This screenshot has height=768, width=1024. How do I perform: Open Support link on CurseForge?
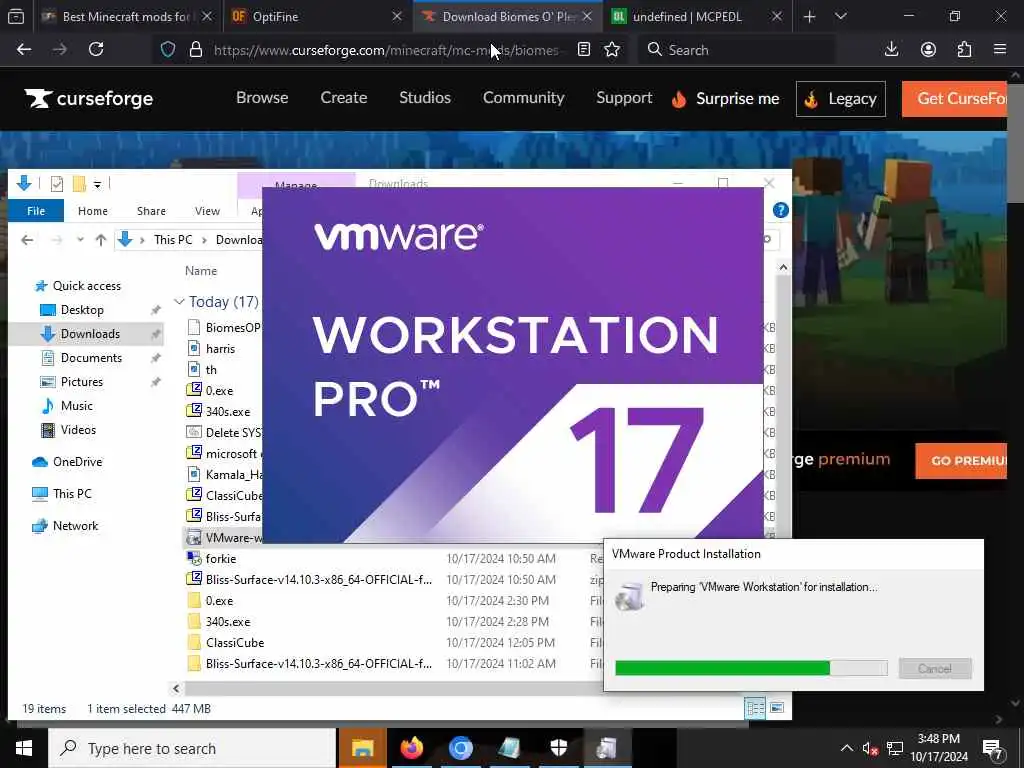pos(624,98)
